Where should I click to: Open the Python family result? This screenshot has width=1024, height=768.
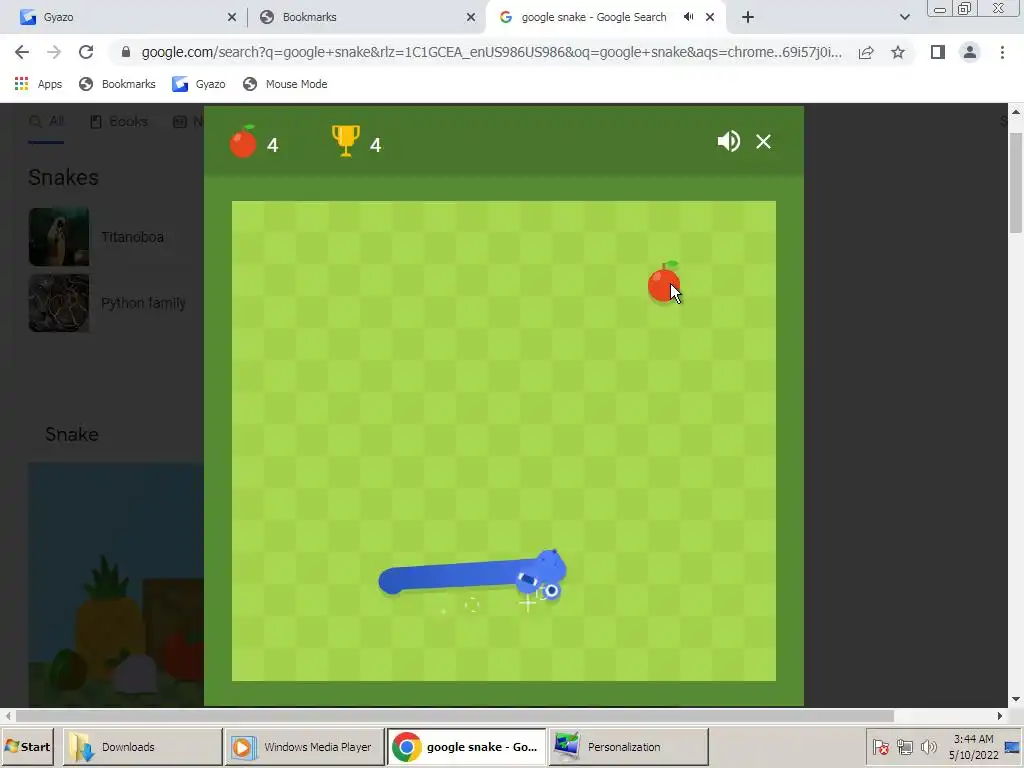[144, 303]
